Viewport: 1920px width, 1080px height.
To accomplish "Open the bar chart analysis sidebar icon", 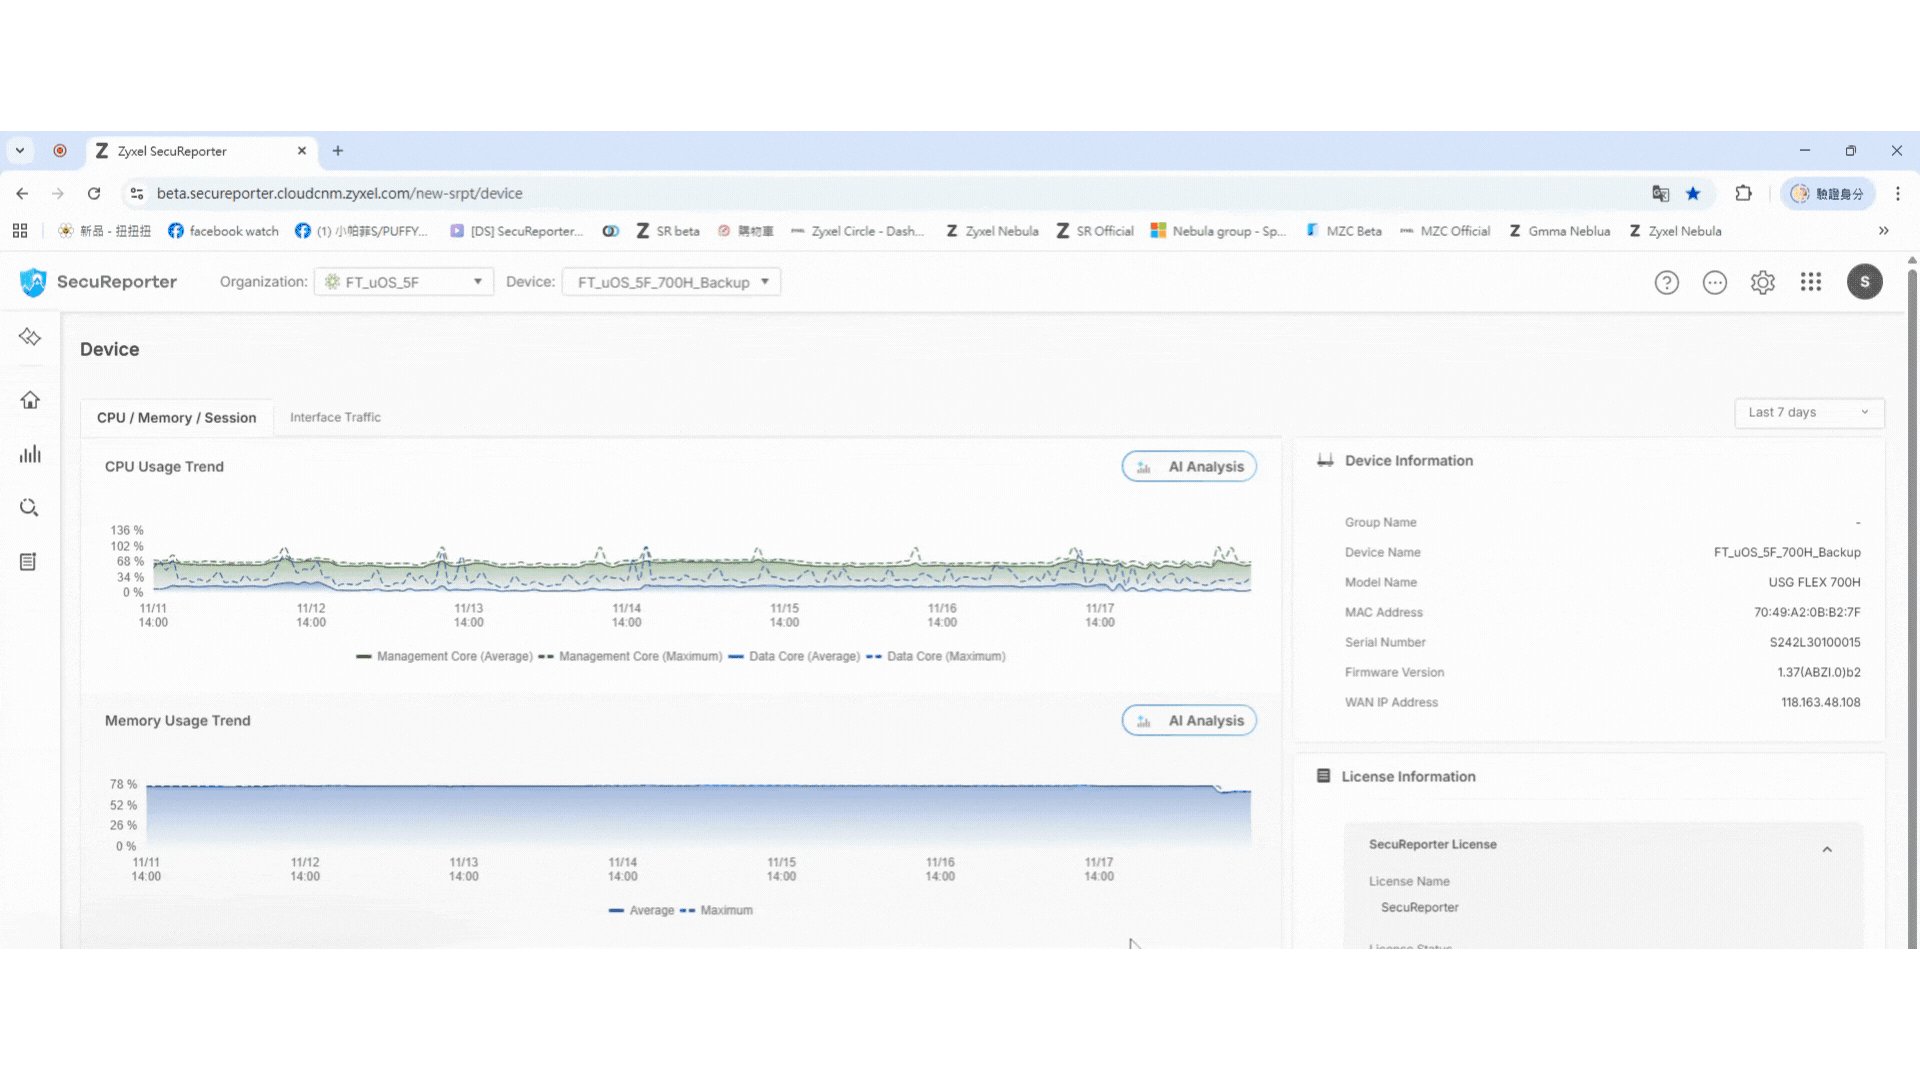I will click(x=30, y=455).
